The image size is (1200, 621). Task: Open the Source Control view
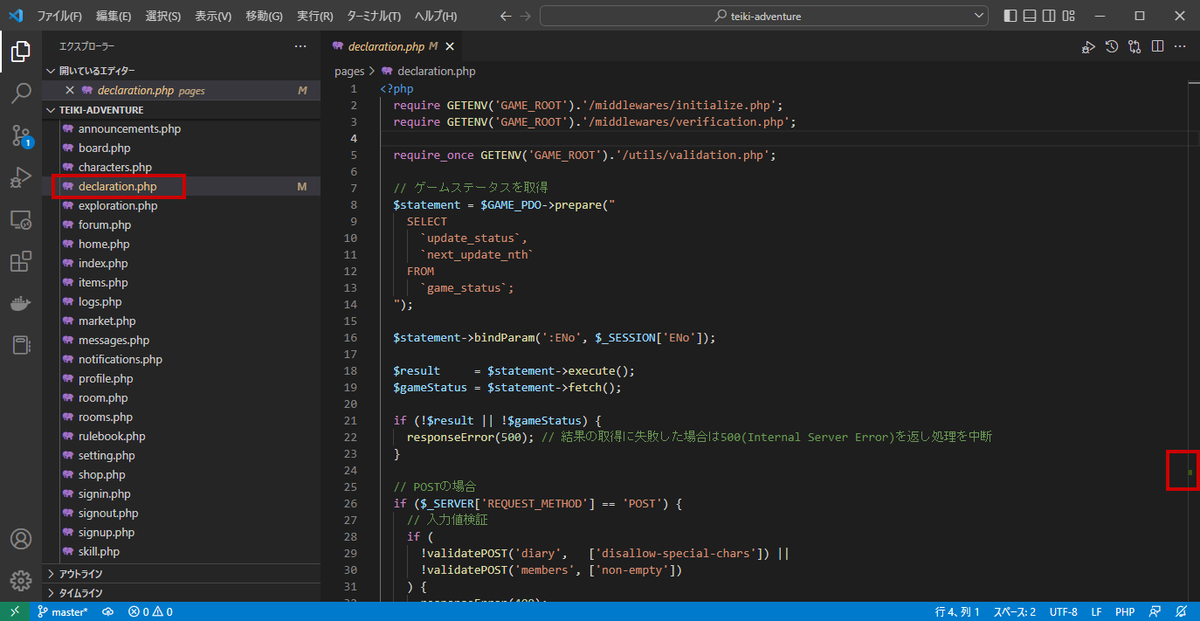point(20,136)
